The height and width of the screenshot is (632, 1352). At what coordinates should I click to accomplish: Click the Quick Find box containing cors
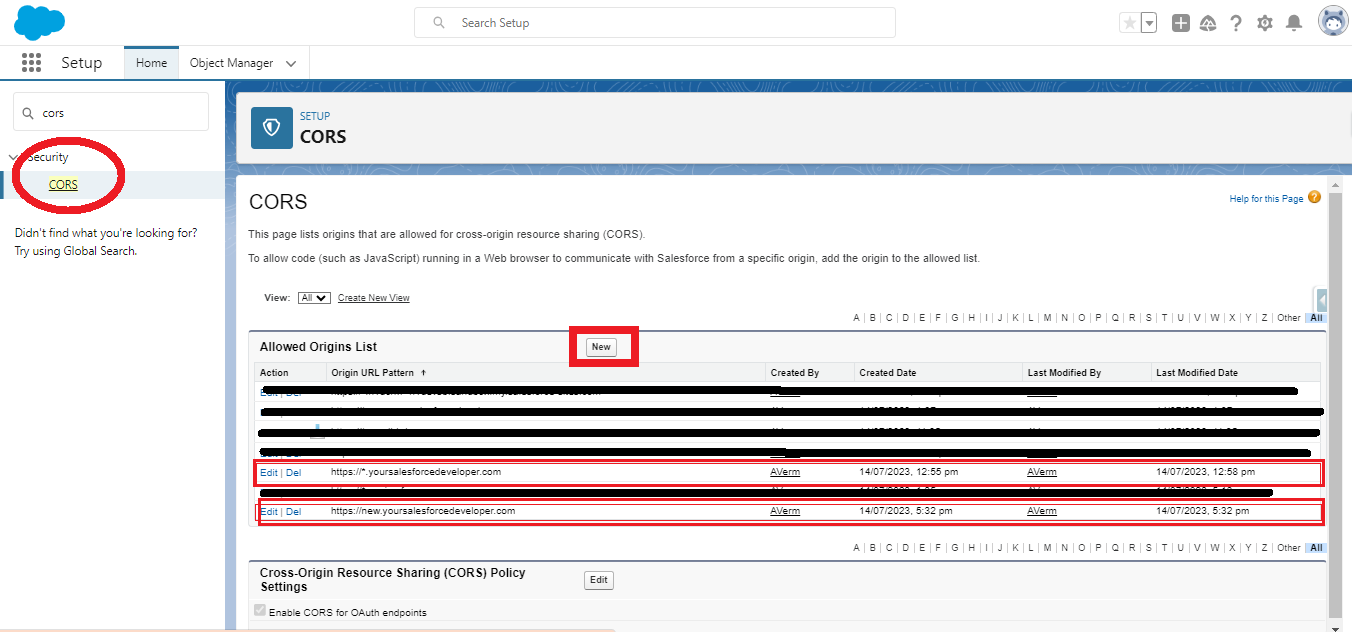111,112
